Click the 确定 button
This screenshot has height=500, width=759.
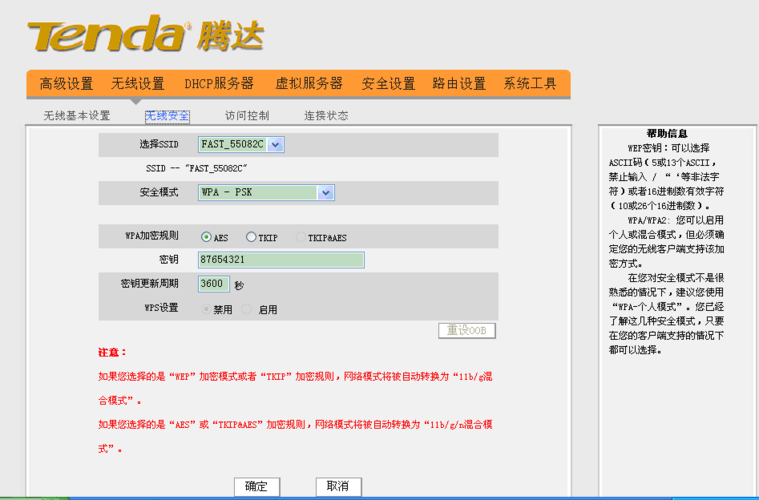(x=257, y=486)
